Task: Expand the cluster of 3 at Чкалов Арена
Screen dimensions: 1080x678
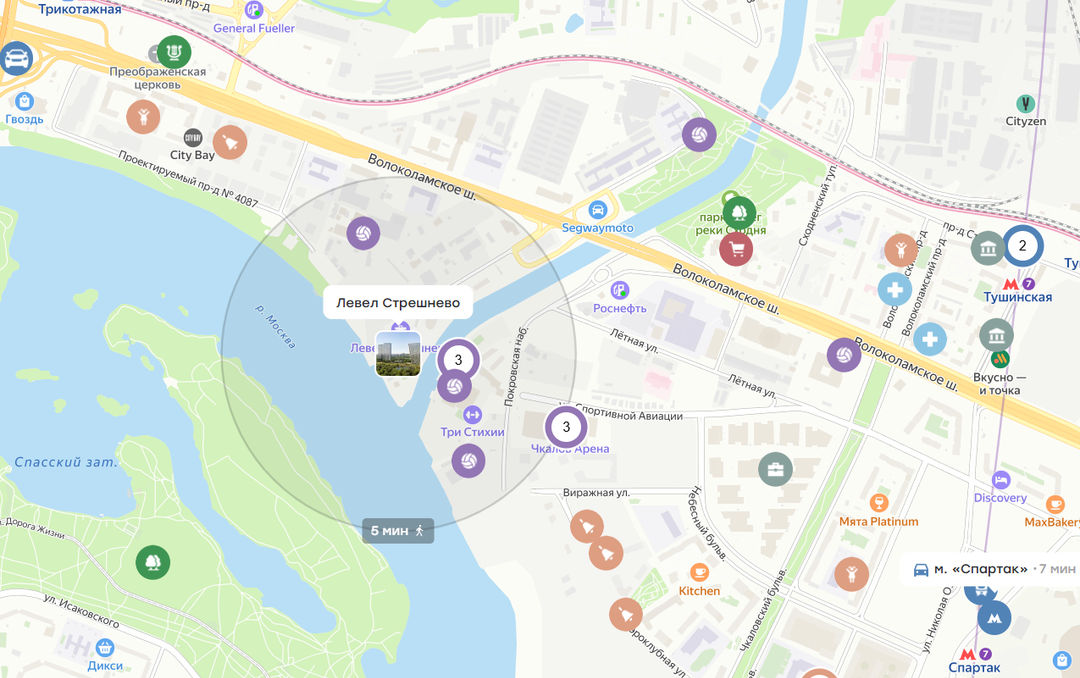Action: click(x=566, y=427)
